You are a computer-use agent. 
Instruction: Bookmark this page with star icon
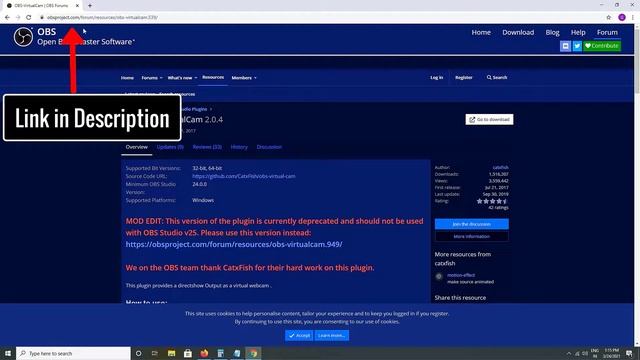609,18
